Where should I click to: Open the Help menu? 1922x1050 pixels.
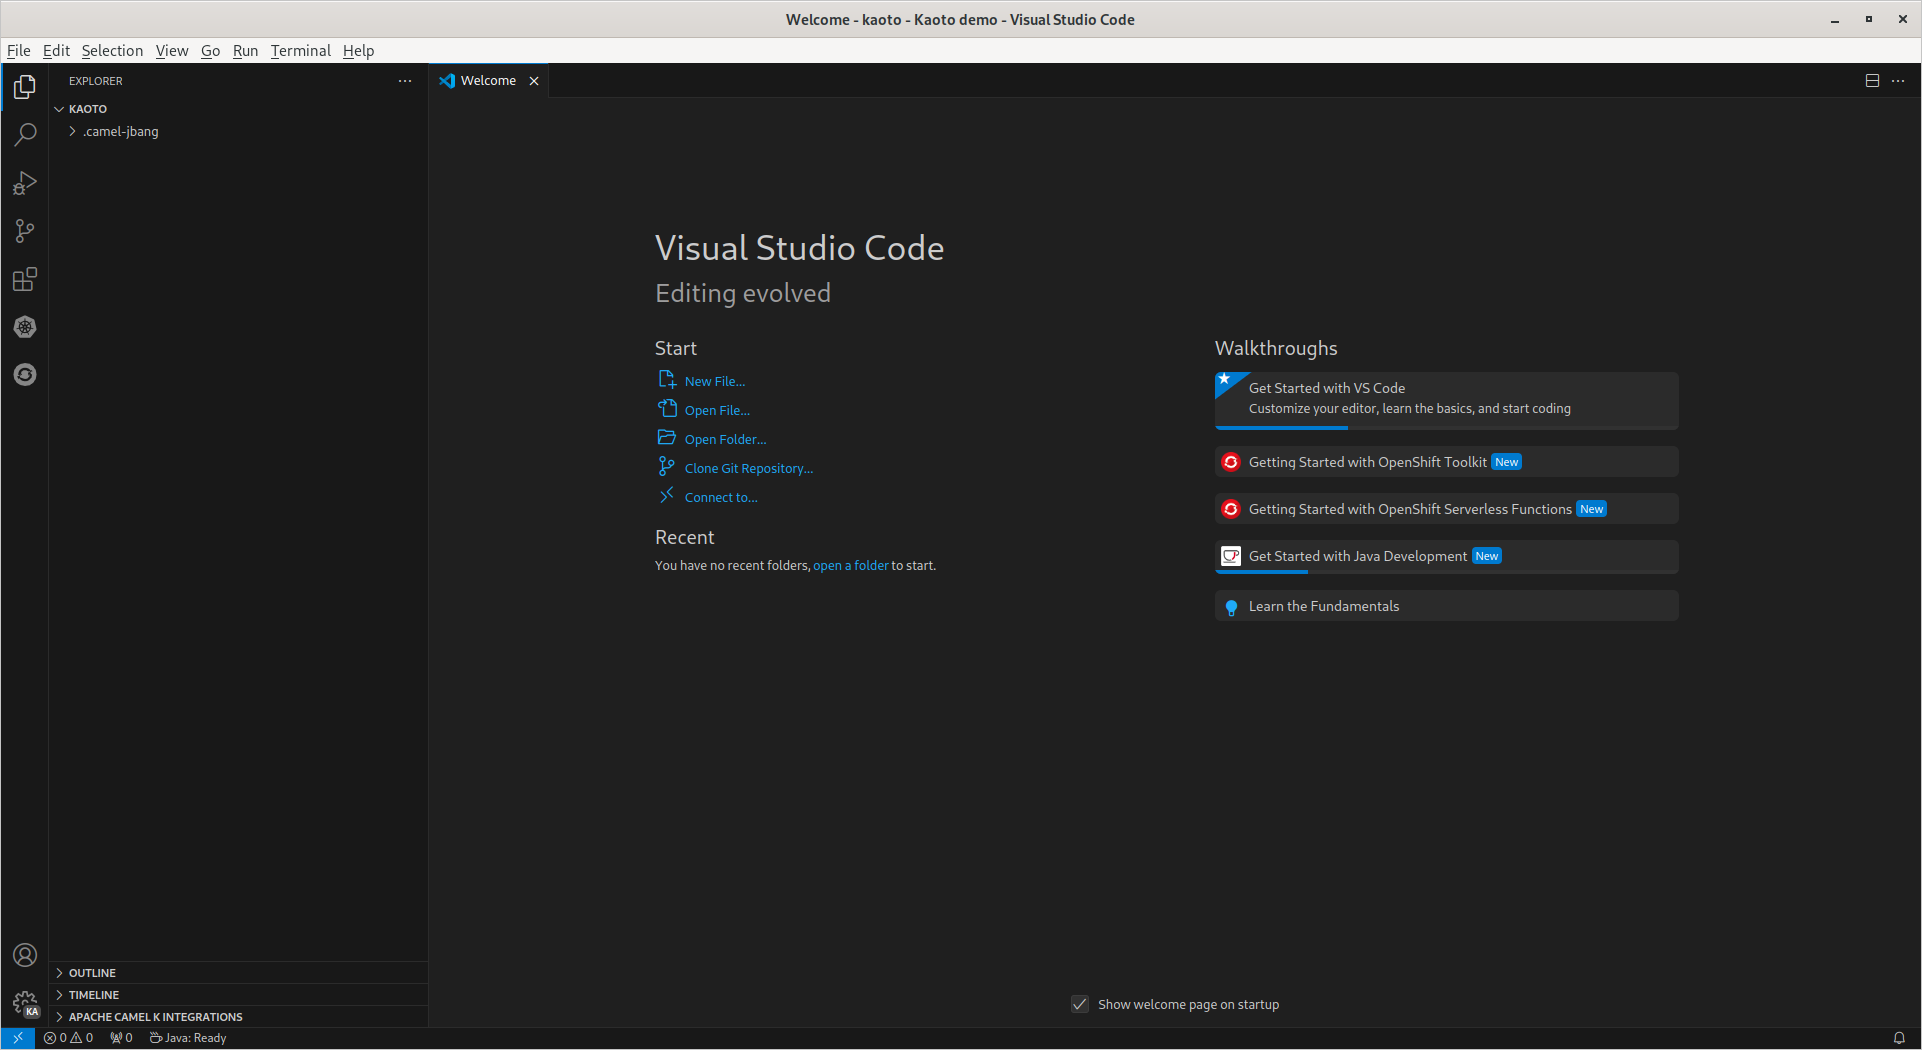tap(358, 51)
